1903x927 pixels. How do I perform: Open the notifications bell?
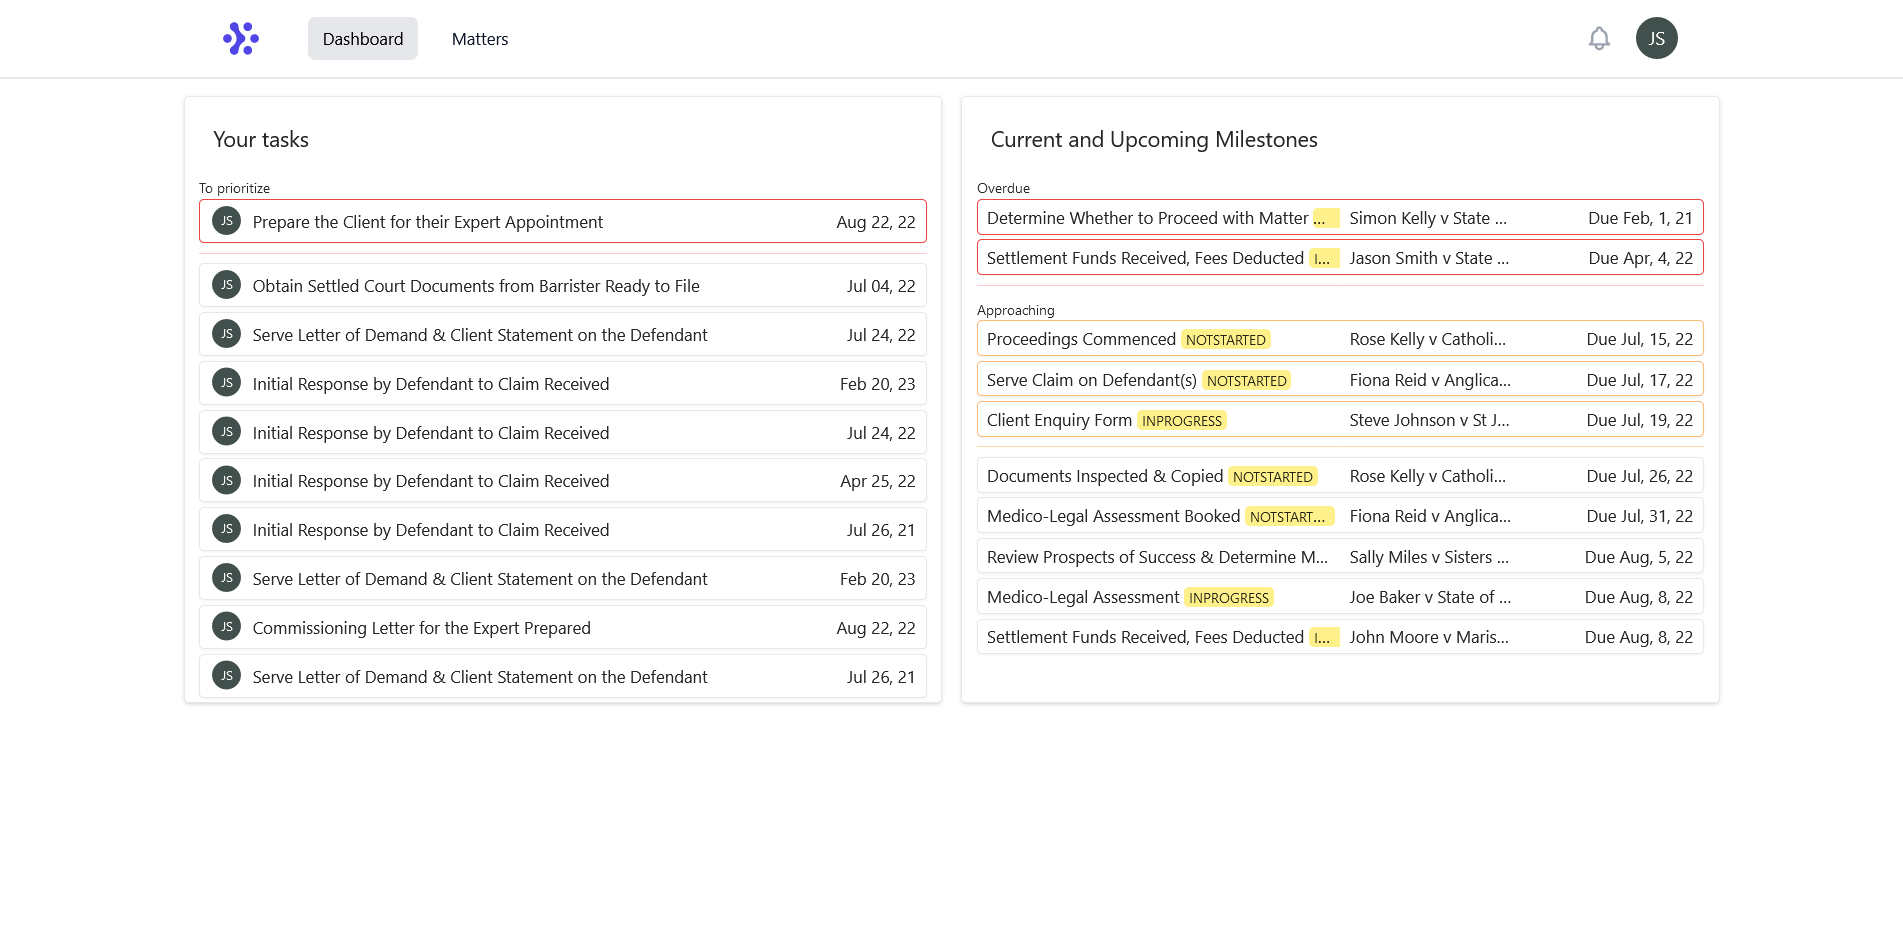pyautogui.click(x=1599, y=39)
